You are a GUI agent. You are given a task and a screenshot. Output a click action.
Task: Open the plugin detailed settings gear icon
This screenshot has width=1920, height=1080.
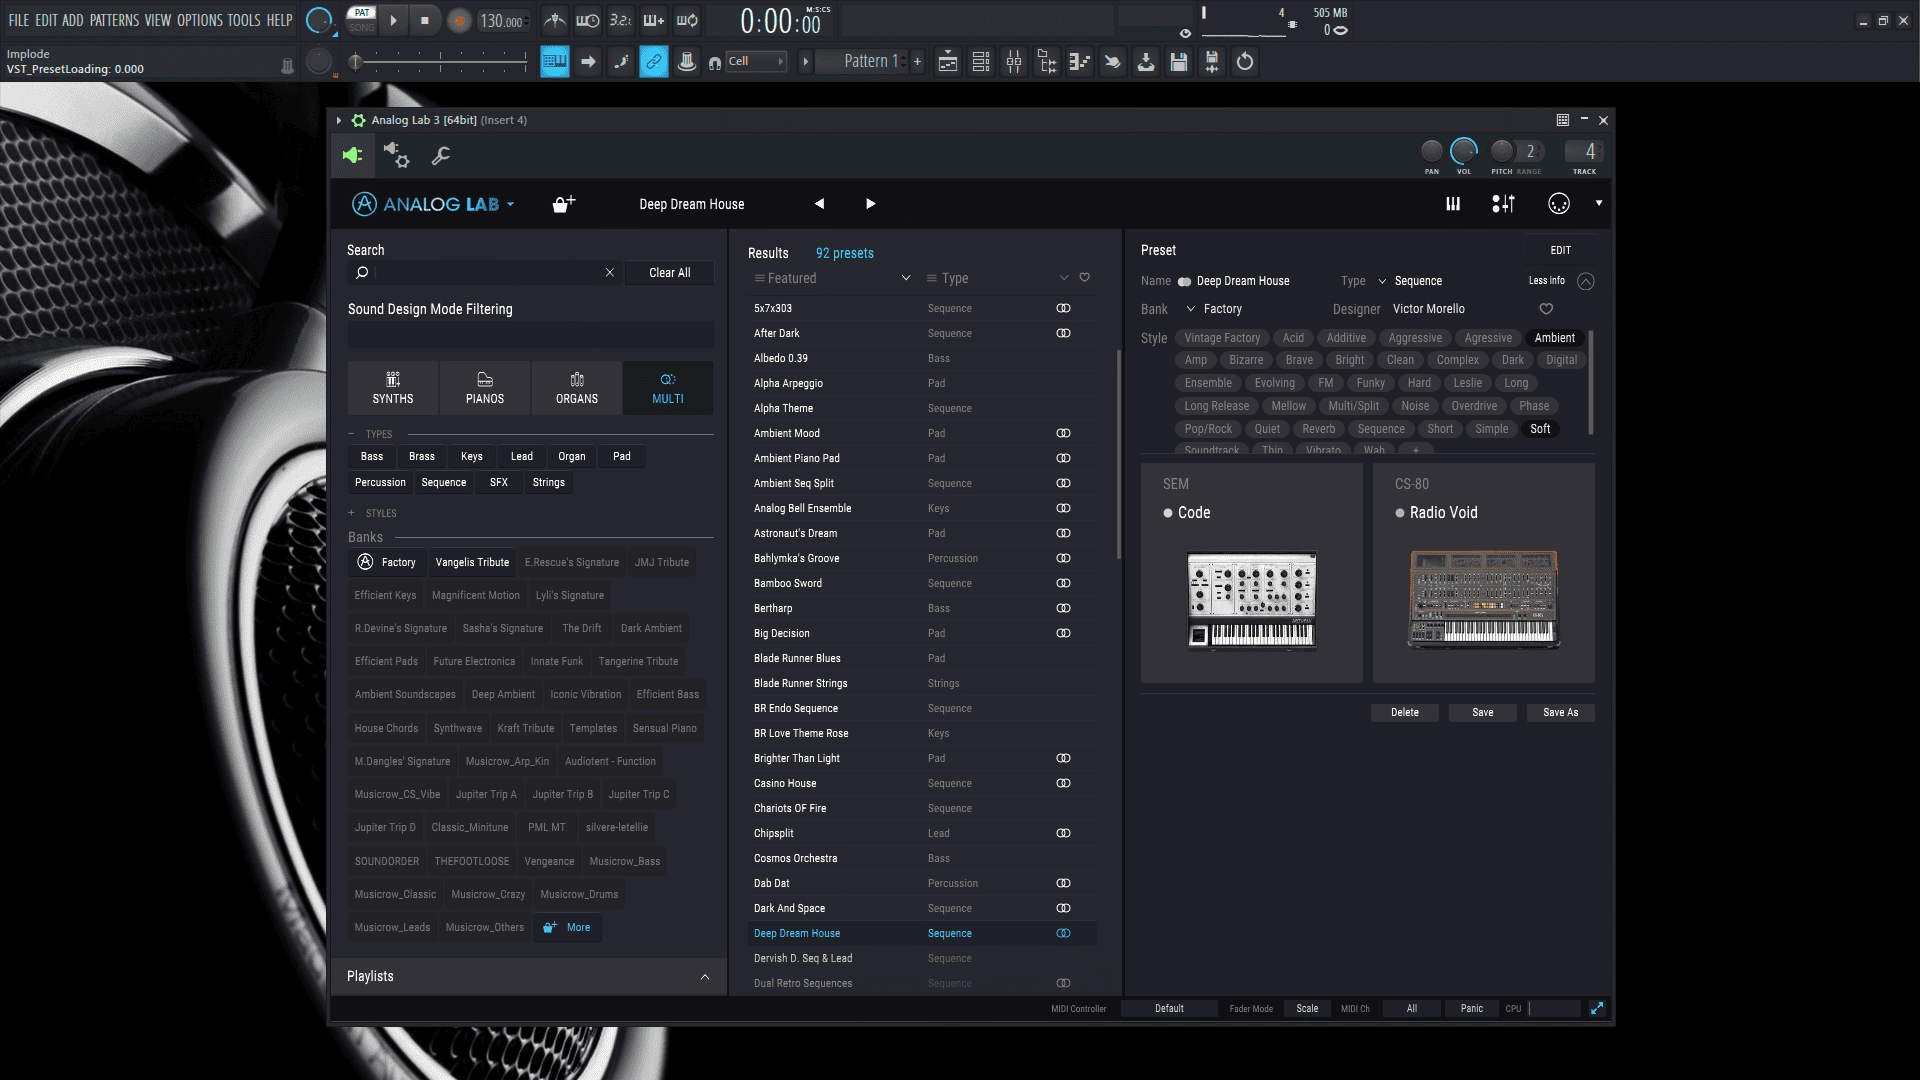396,155
